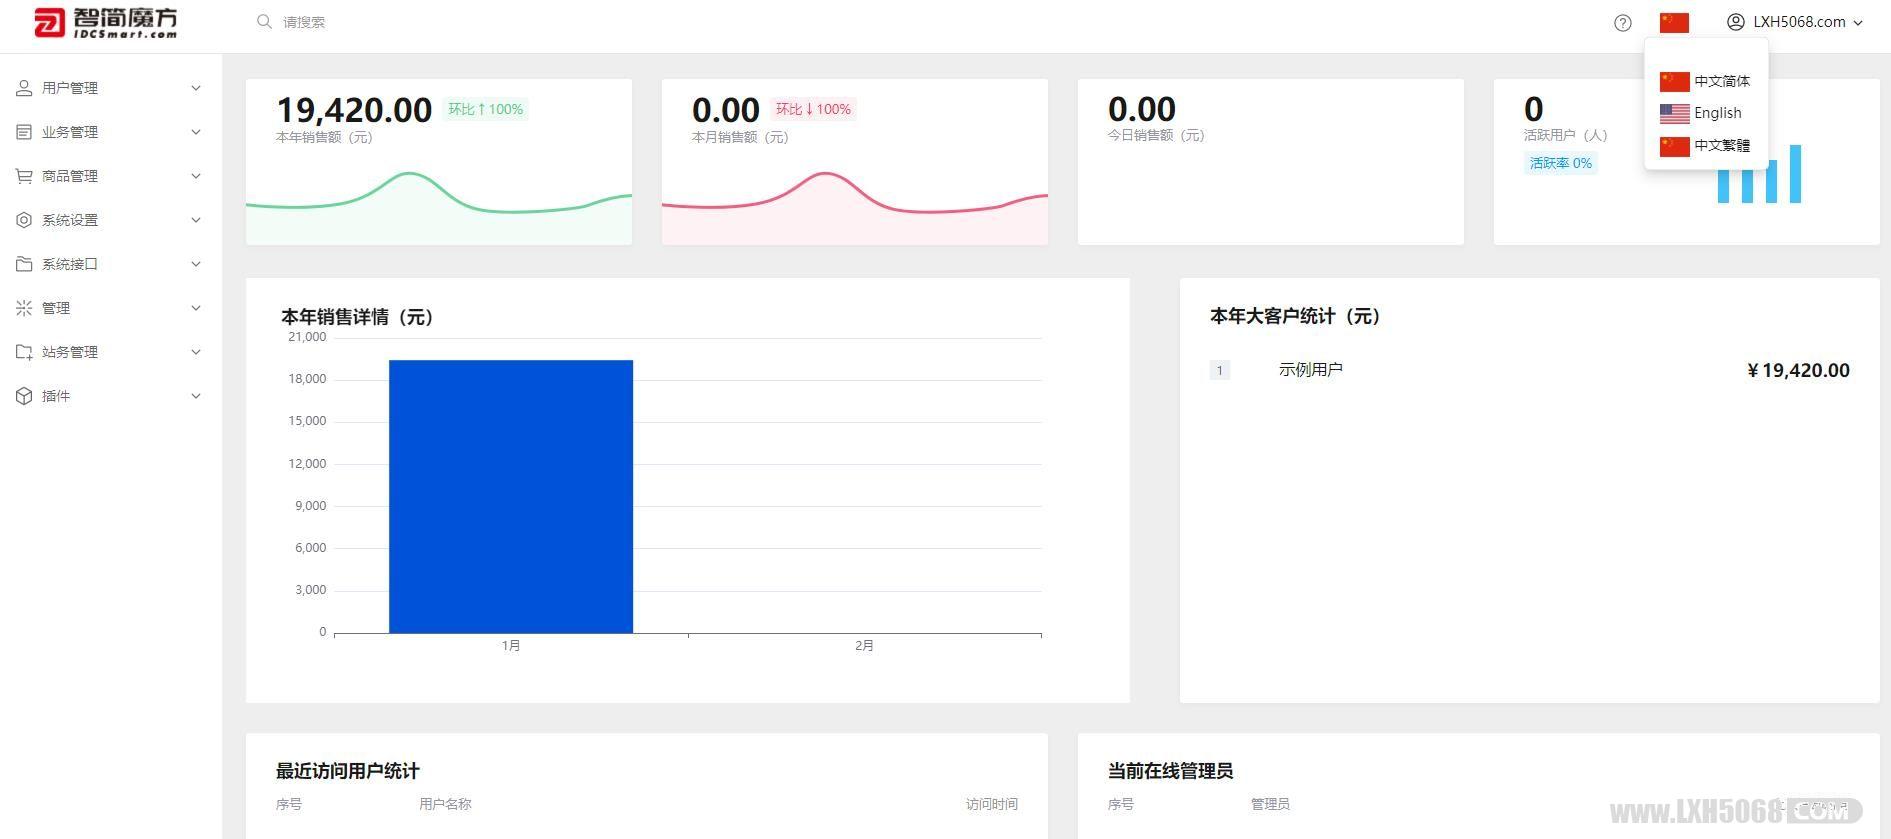This screenshot has width=1891, height=839.
Task: Expand 站务管理 chevron
Action: coord(196,352)
